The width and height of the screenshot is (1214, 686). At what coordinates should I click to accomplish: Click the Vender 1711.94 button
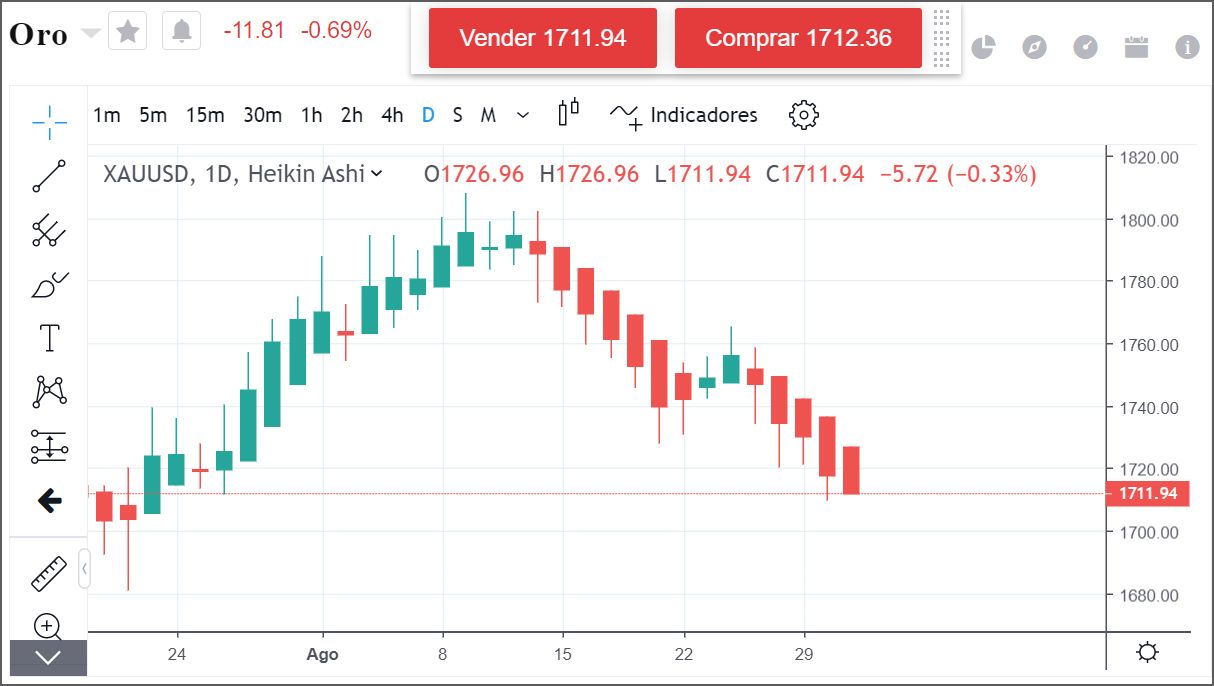543,38
